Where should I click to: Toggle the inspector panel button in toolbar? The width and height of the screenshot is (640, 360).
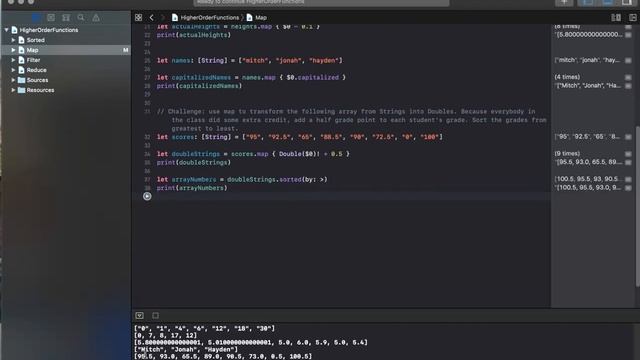(x=627, y=2)
